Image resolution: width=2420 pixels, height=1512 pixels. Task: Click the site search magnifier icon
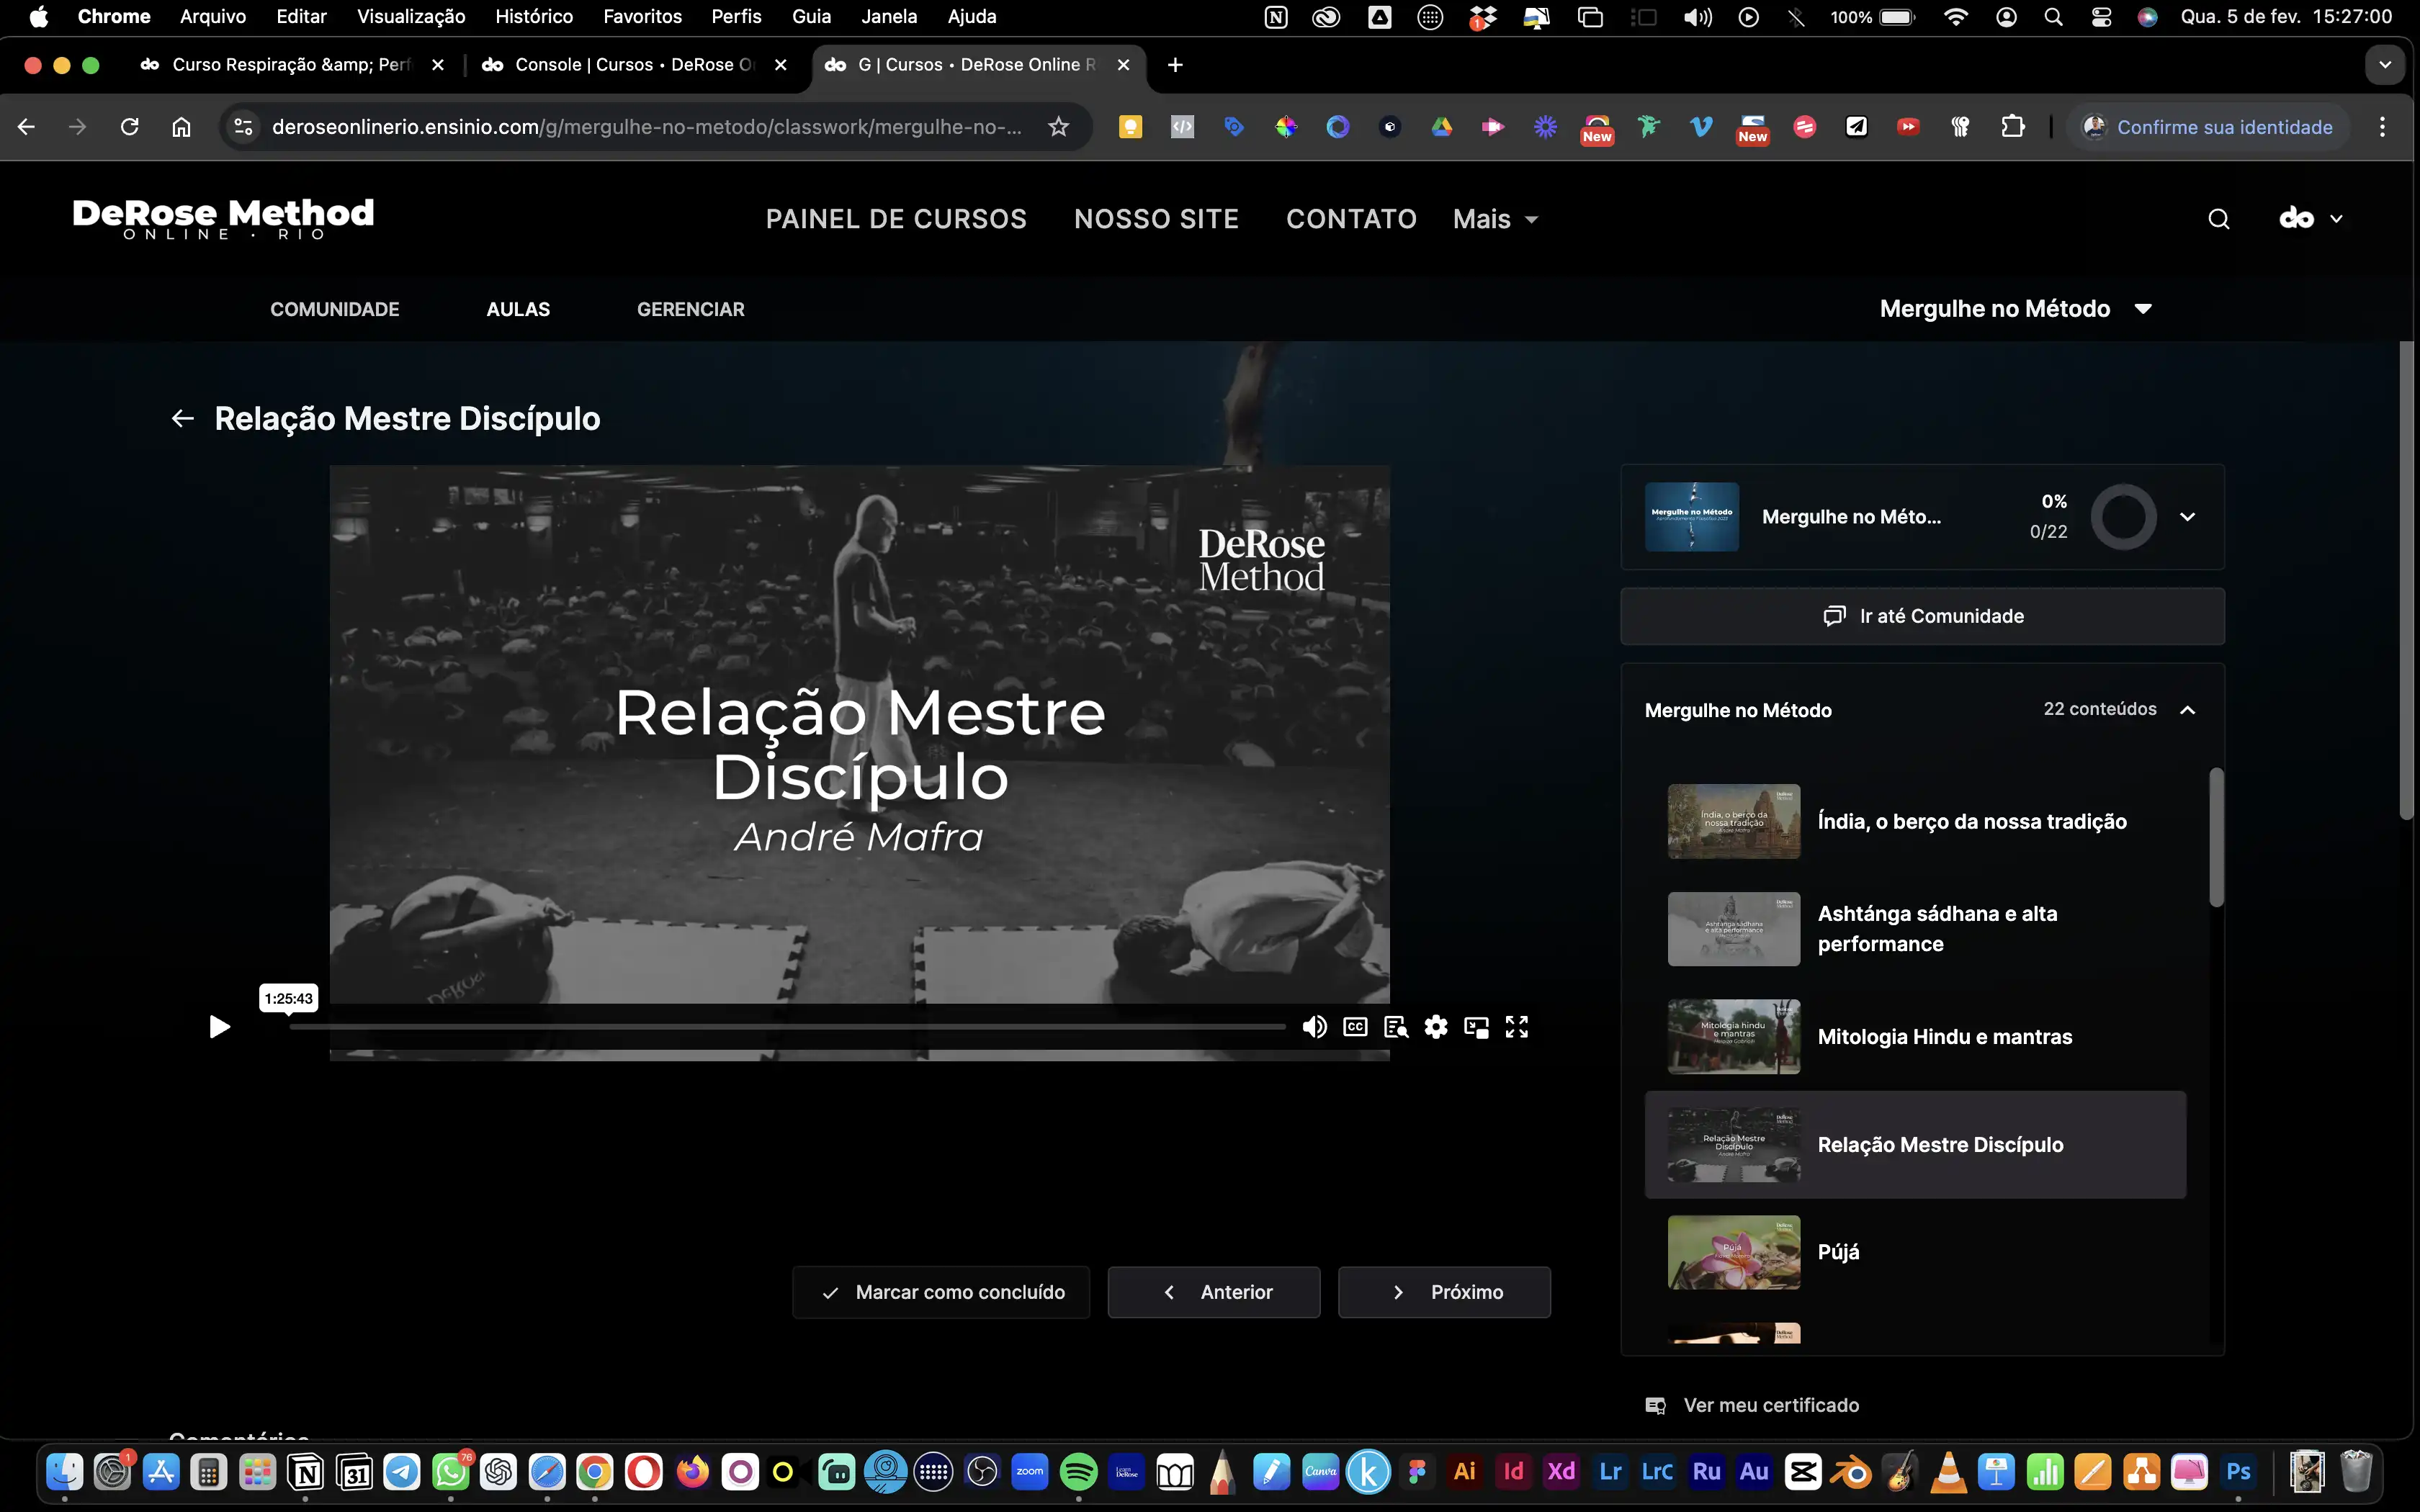click(2218, 219)
